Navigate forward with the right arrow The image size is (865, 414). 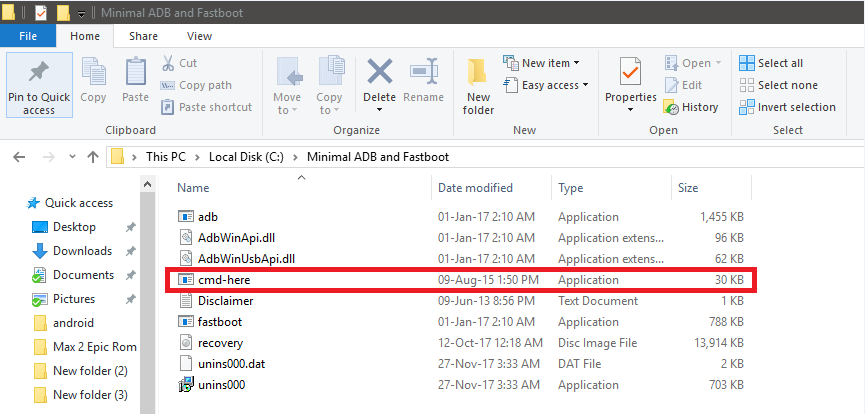pos(49,157)
